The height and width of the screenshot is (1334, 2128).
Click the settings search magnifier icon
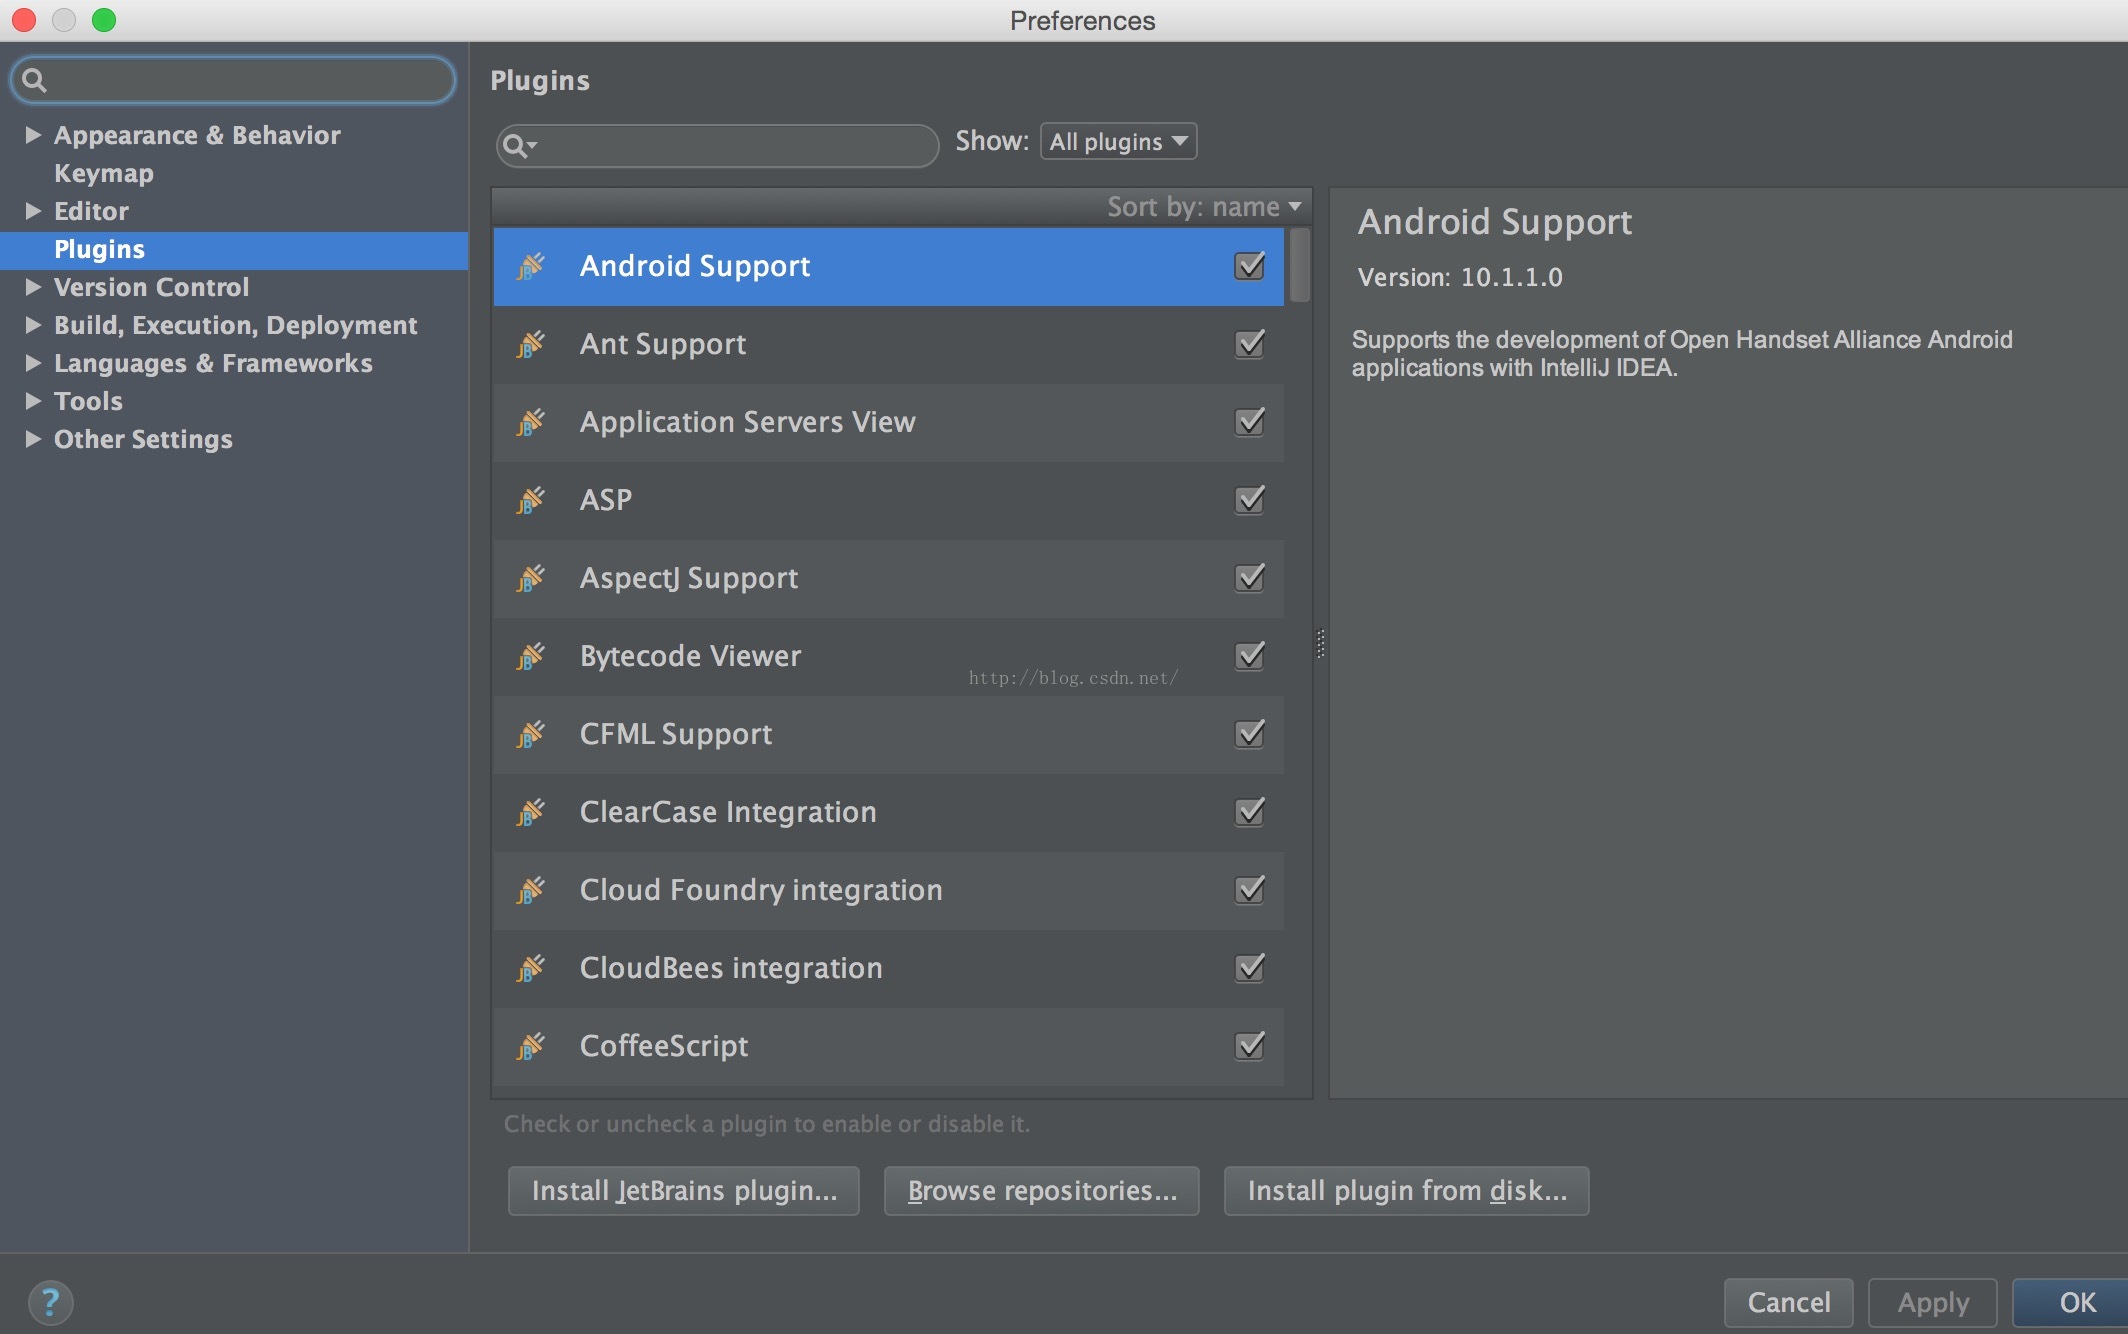tap(34, 80)
